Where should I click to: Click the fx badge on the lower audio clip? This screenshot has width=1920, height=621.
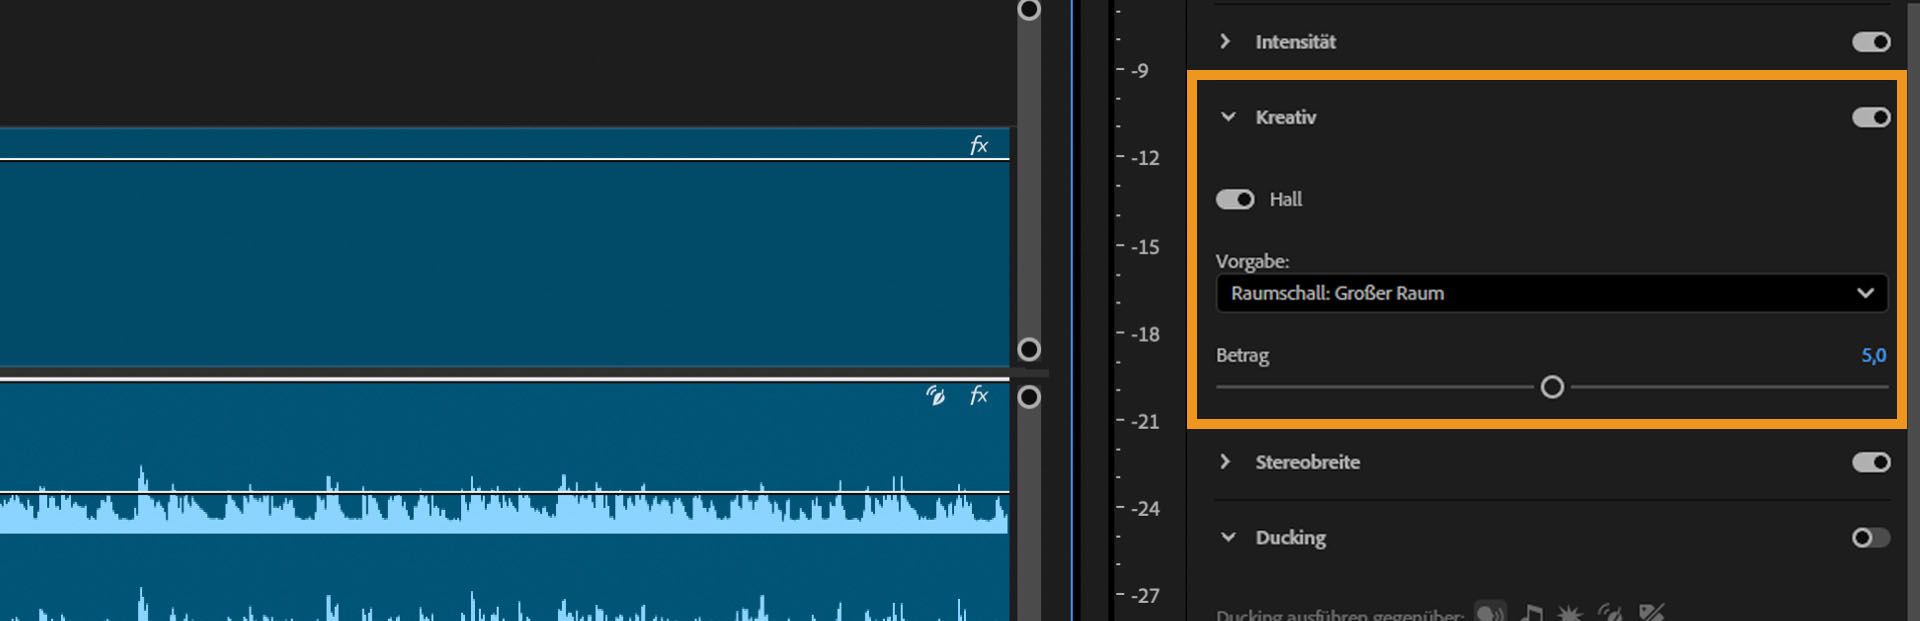point(979,395)
